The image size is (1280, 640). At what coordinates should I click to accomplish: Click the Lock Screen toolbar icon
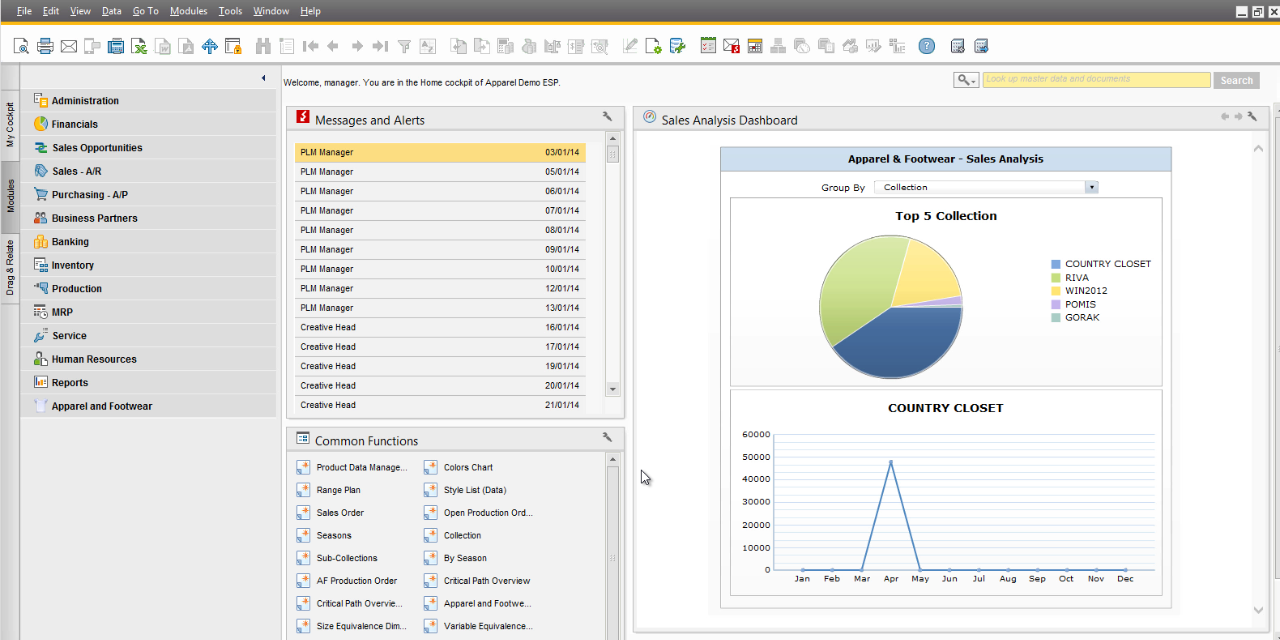pos(233,46)
